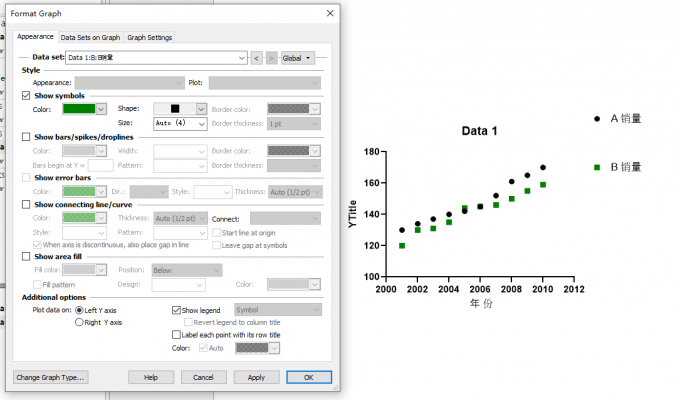This screenshot has width=680, height=400.
Task: Click the graph title Data 1
Action: pyautogui.click(x=479, y=131)
